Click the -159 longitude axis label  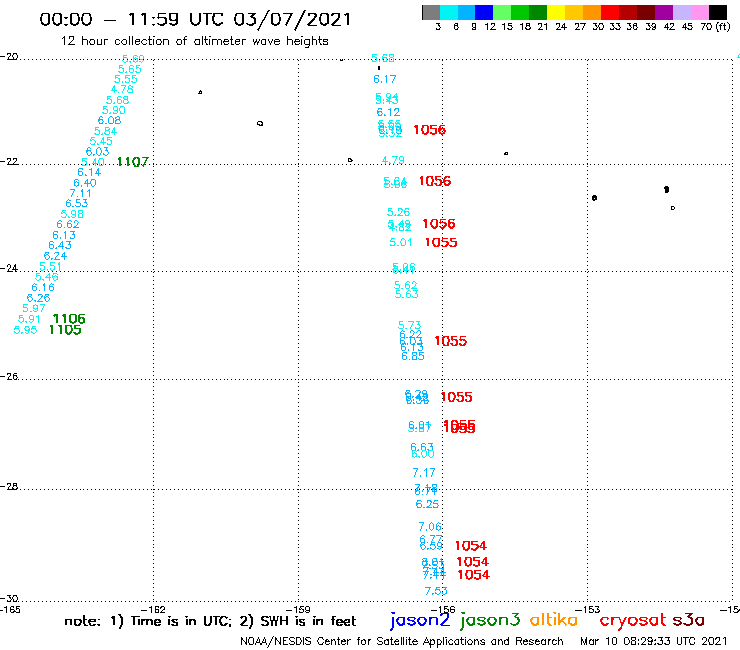tap(298, 610)
